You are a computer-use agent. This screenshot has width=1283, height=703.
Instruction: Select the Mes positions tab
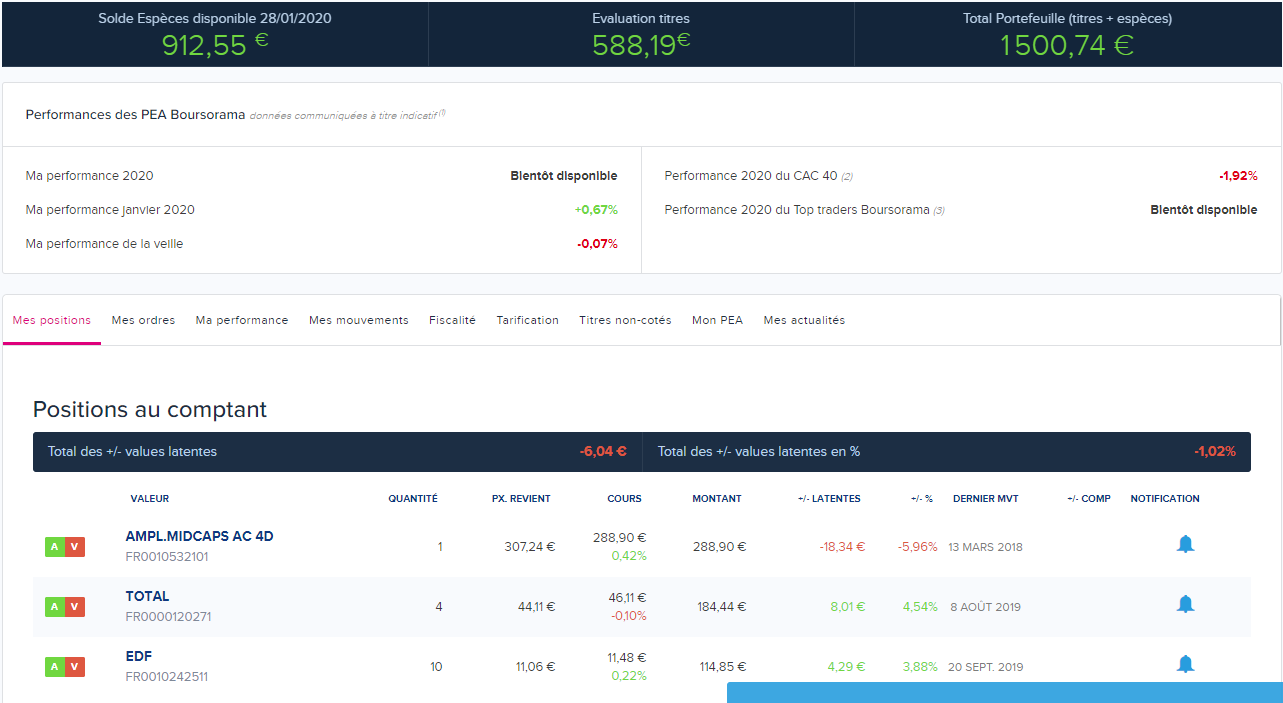click(52, 320)
